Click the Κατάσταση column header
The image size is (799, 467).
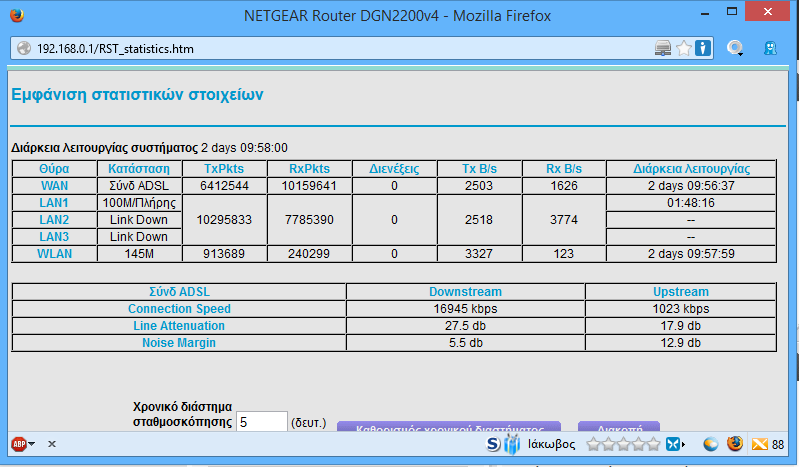(x=139, y=169)
